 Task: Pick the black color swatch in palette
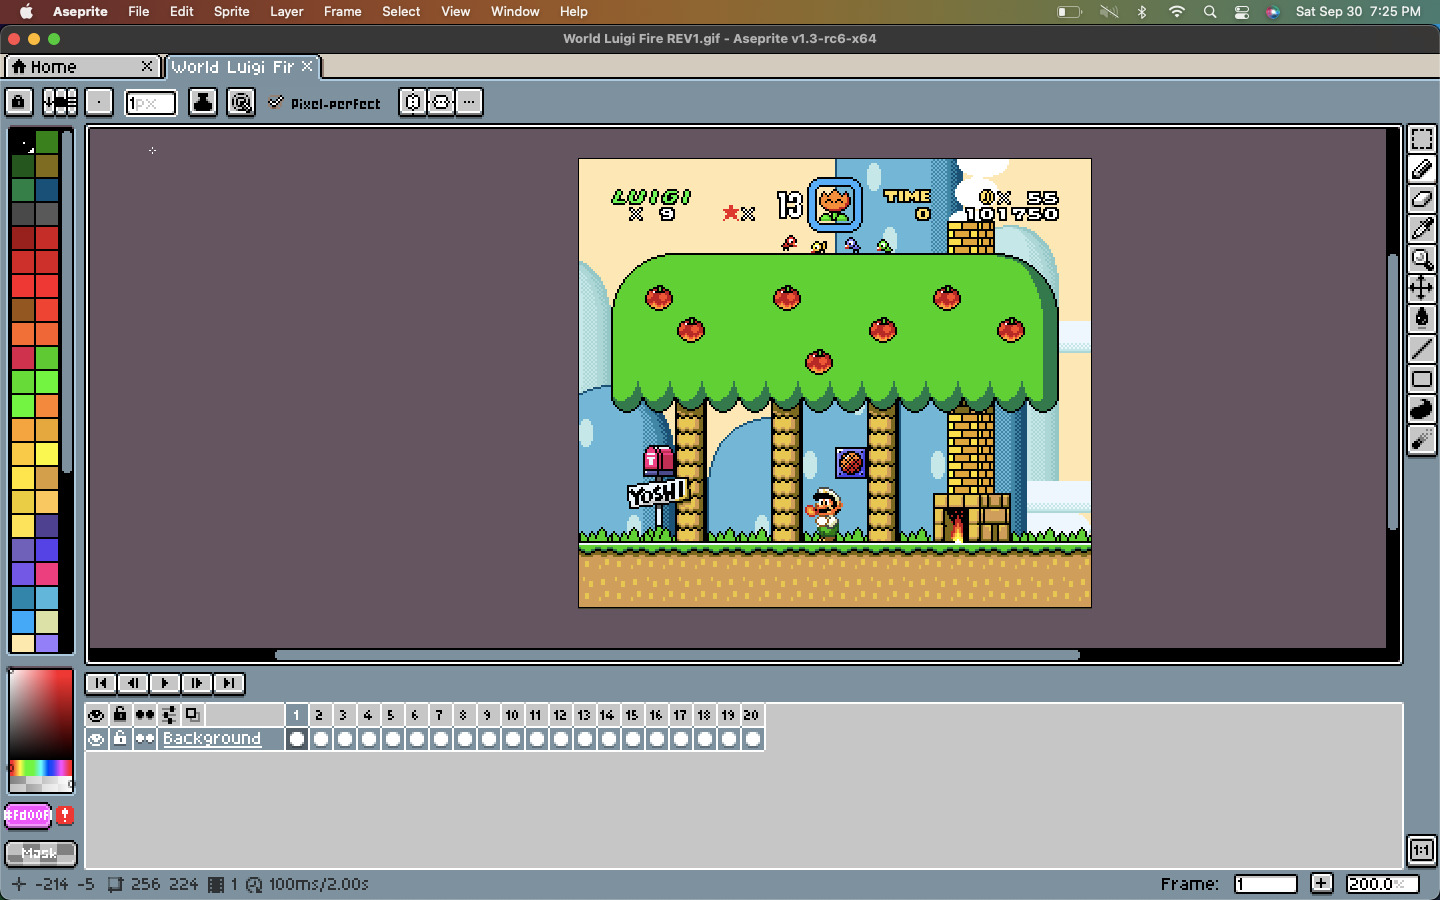tap(23, 142)
